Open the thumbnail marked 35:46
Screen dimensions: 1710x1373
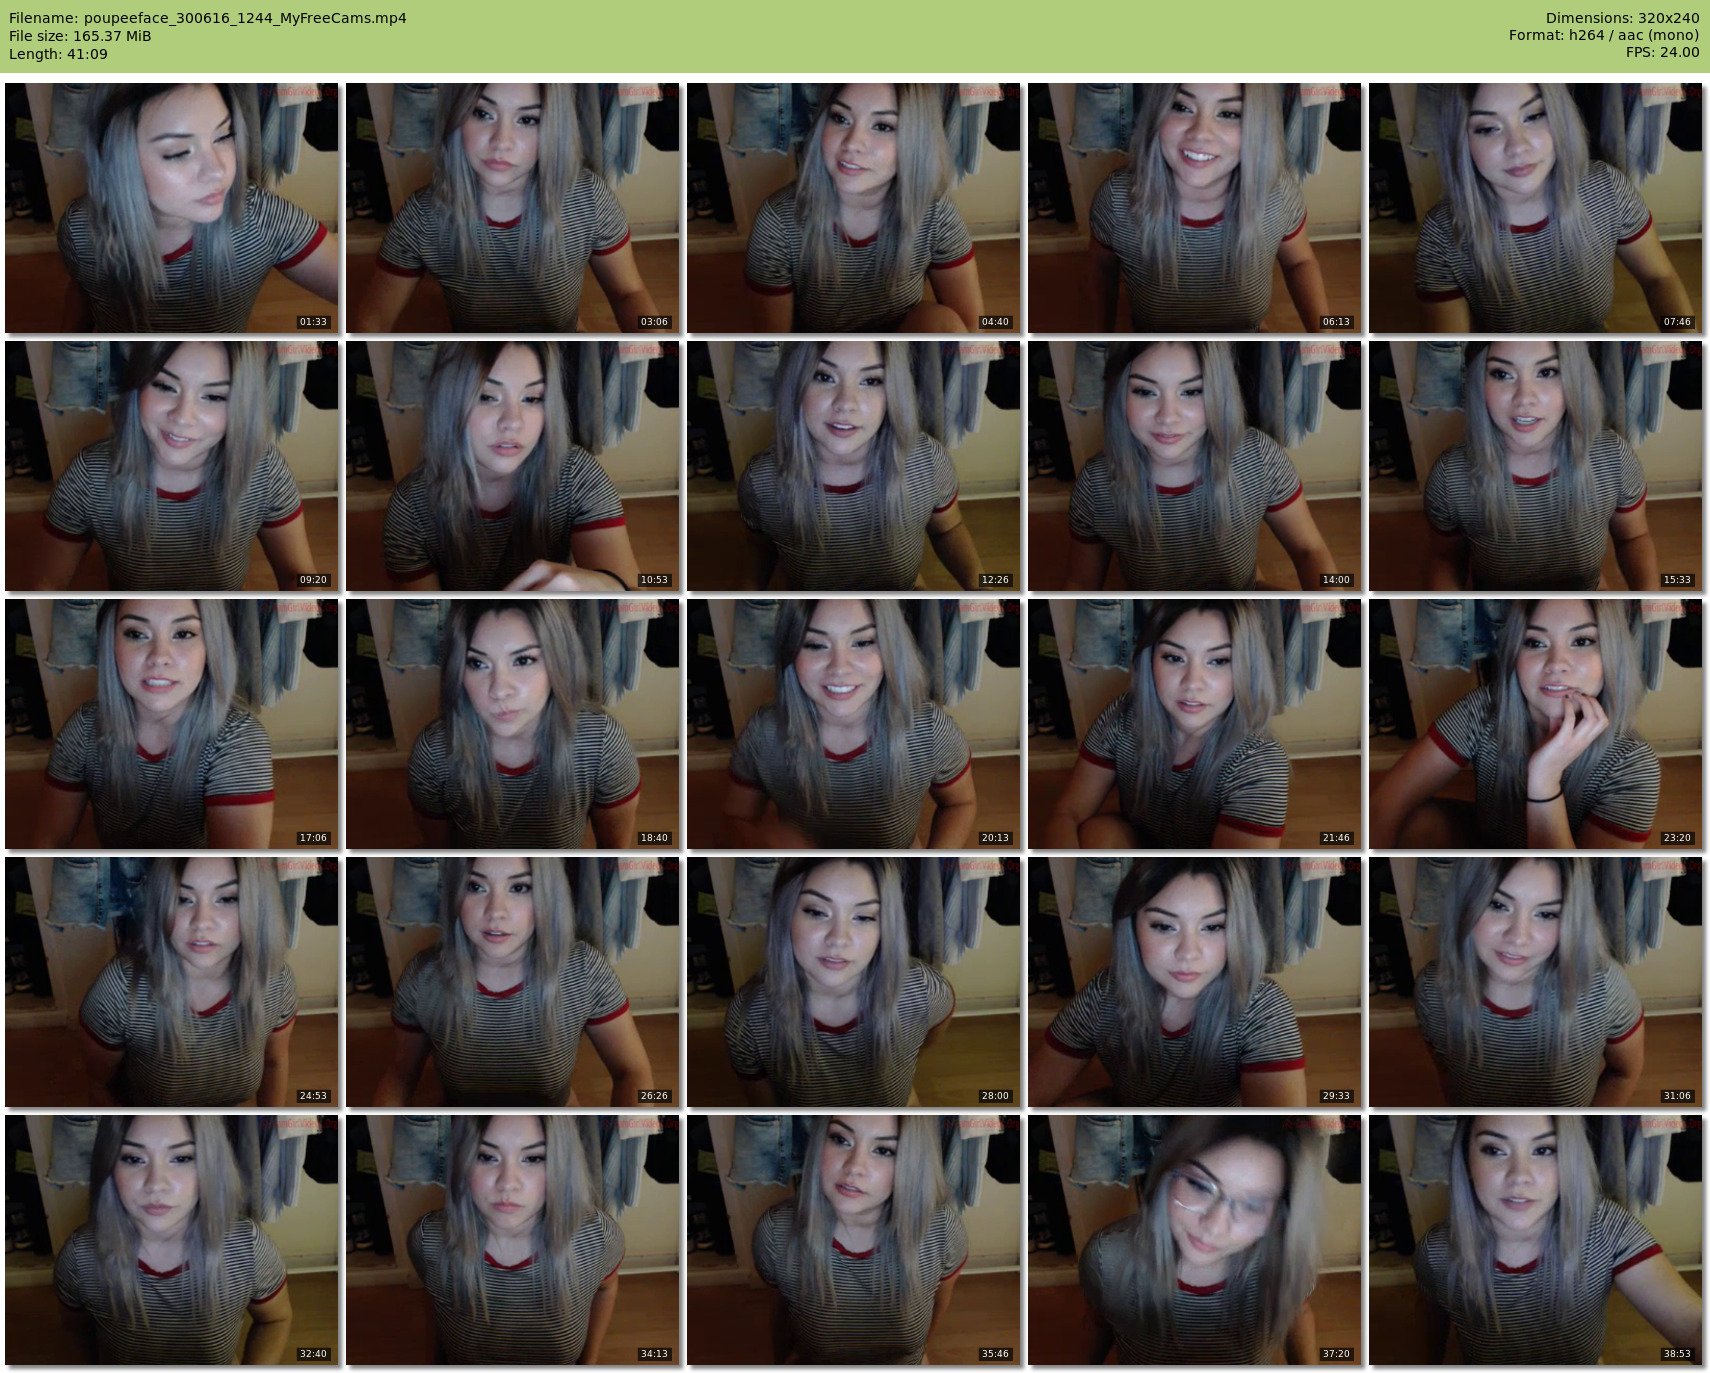point(854,1240)
